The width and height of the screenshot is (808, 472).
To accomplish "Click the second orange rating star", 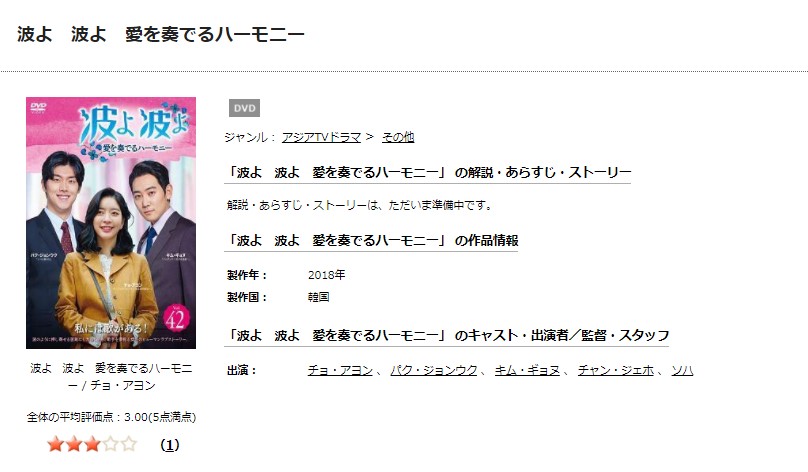I will 74,444.
